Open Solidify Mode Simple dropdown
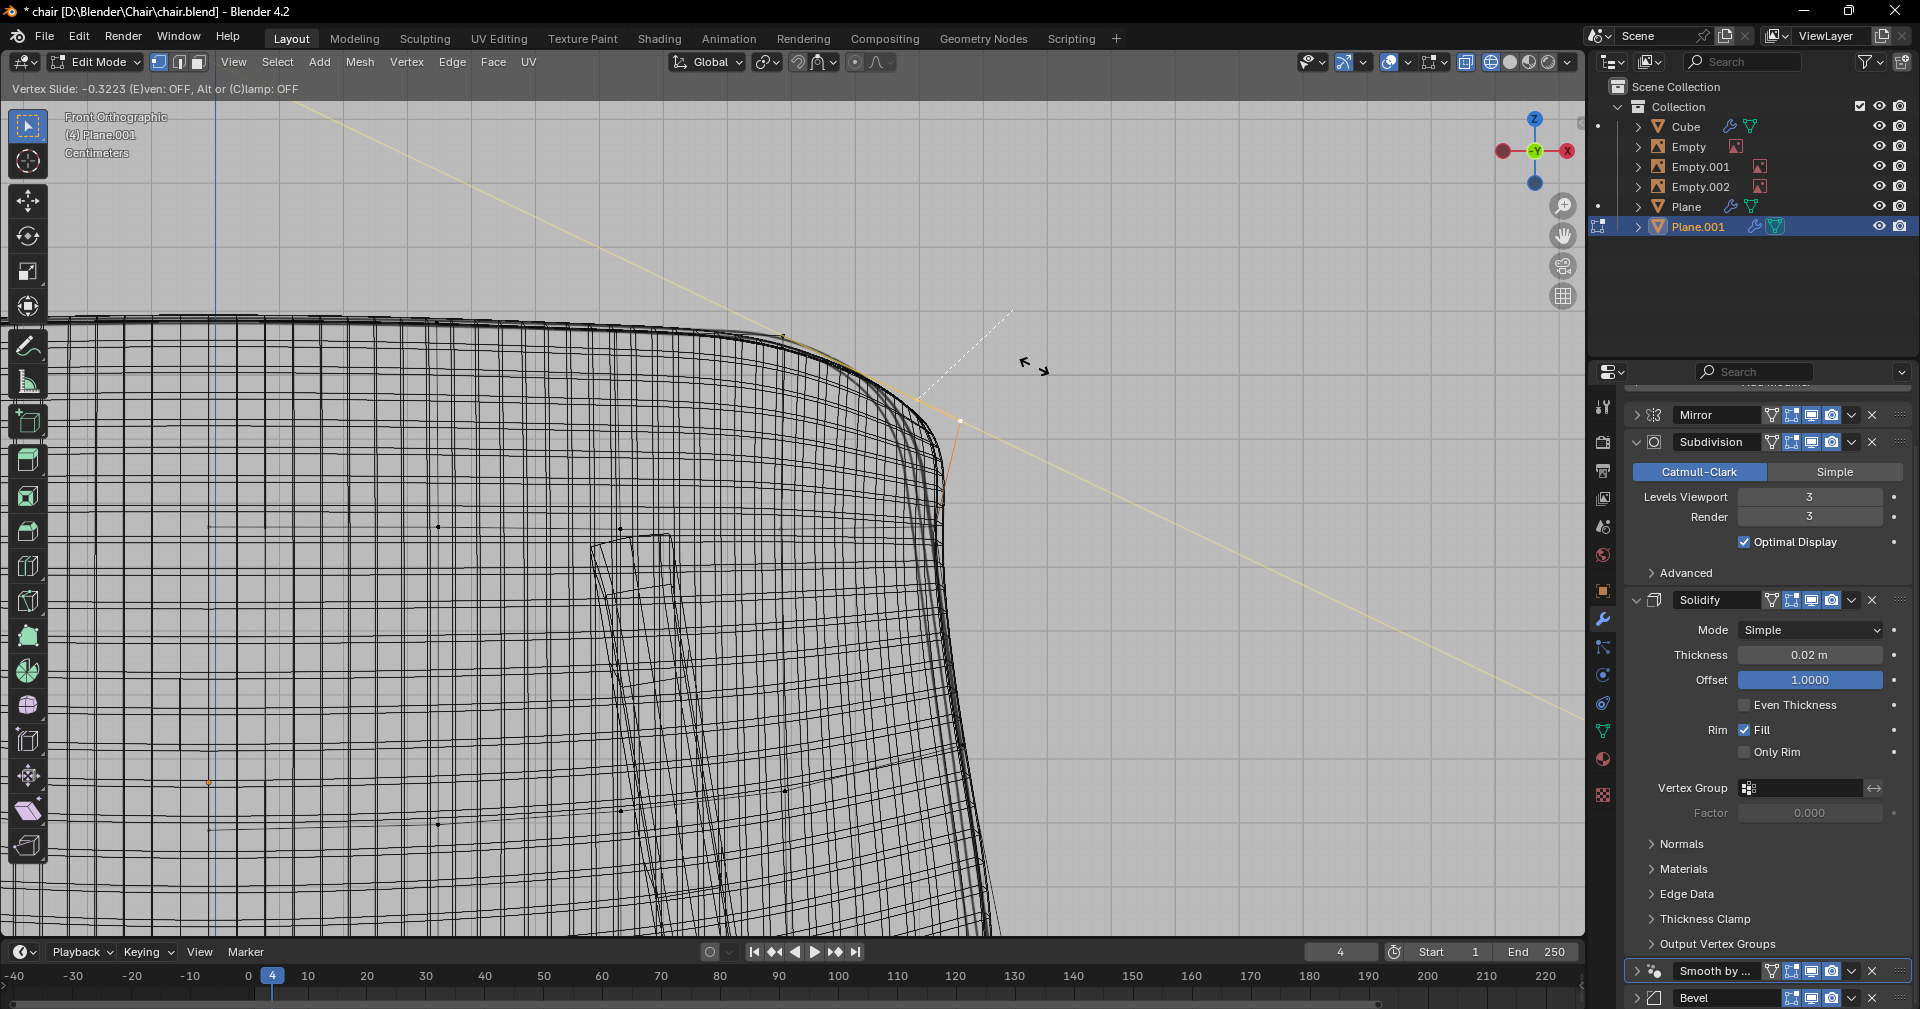The image size is (1920, 1009). coord(1810,630)
